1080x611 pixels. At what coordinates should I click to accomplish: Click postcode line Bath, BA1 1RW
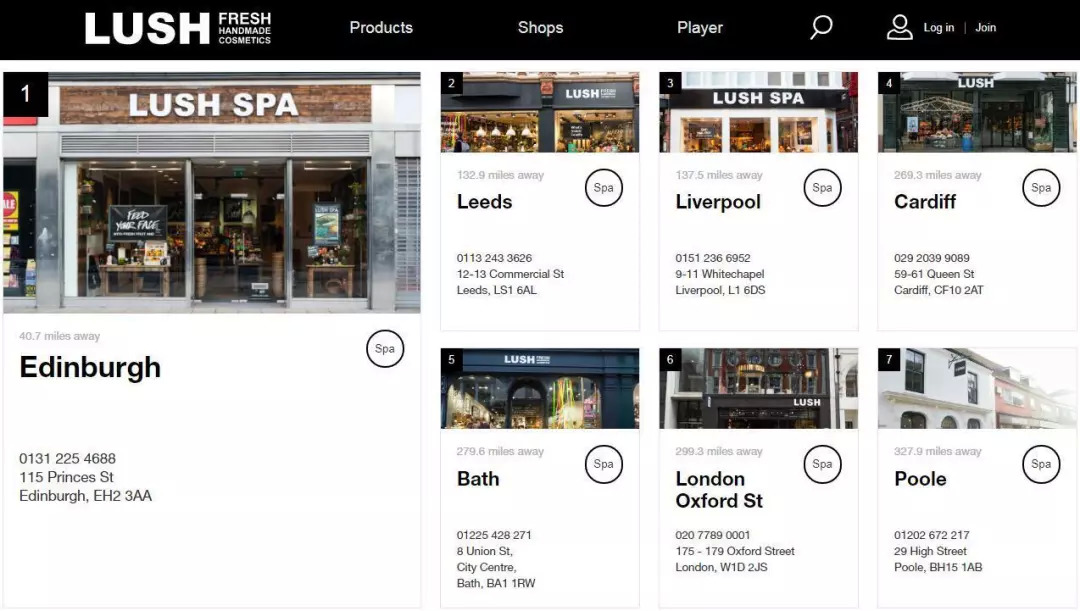pyautogui.click(x=496, y=583)
